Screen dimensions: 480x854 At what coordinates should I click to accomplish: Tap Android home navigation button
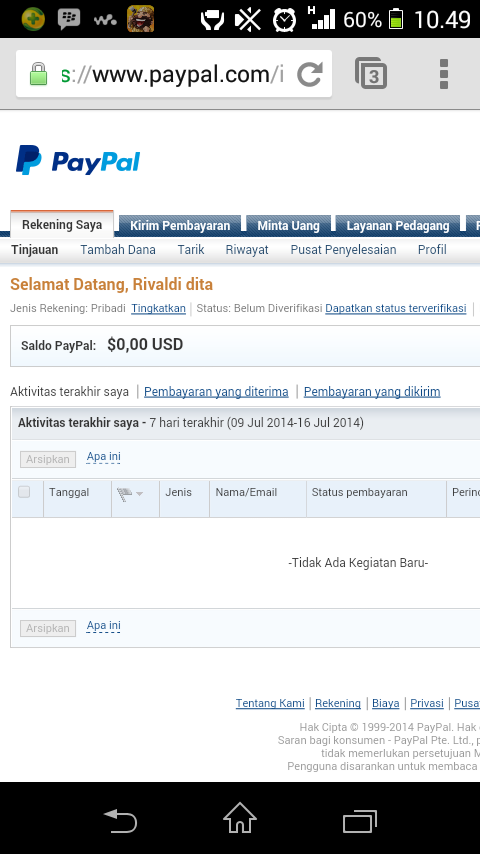pos(240,818)
